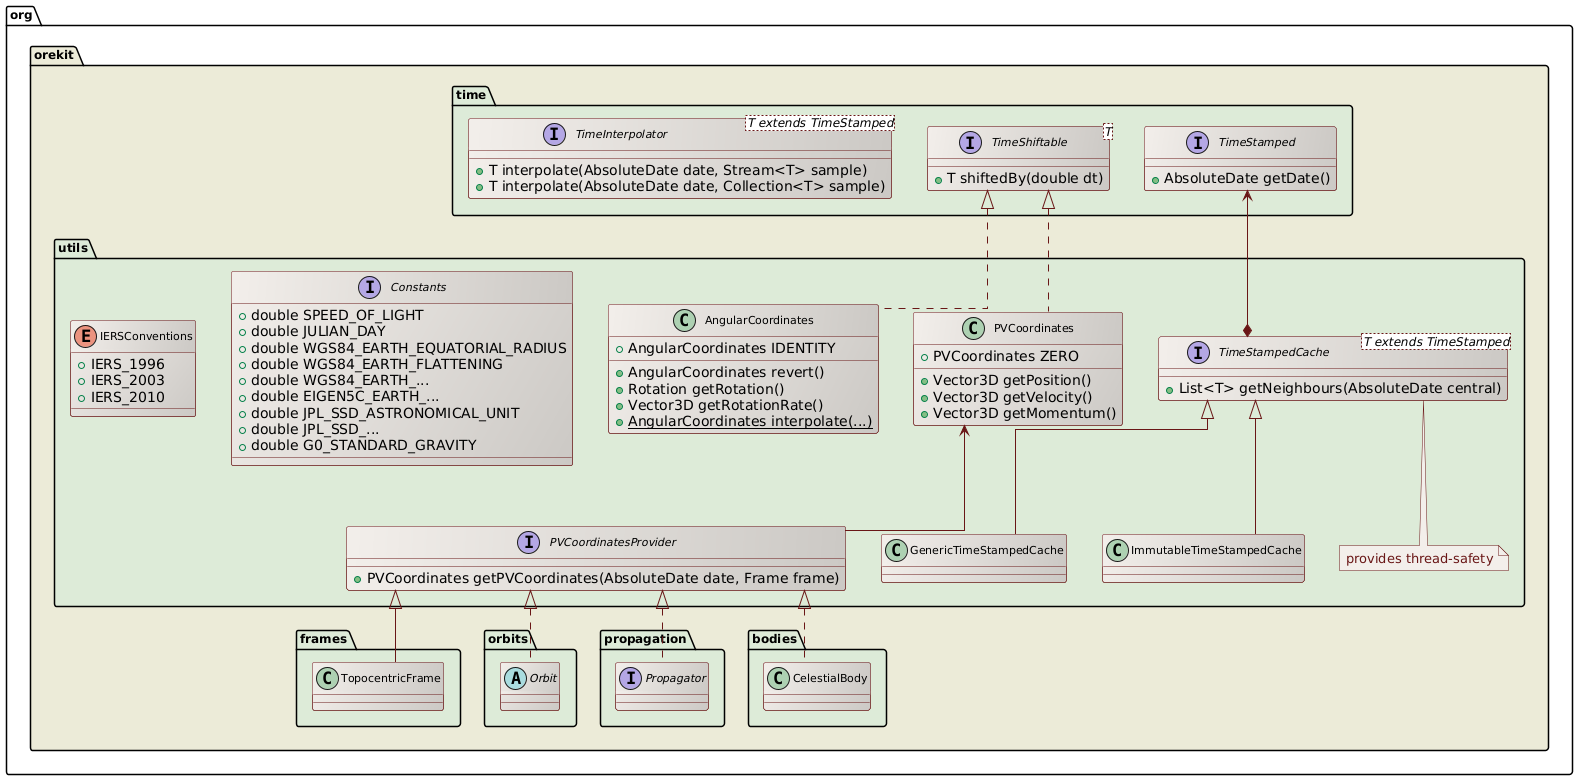This screenshot has width=1578, height=780.
Task: Click the time package tab label
Action: 471,95
